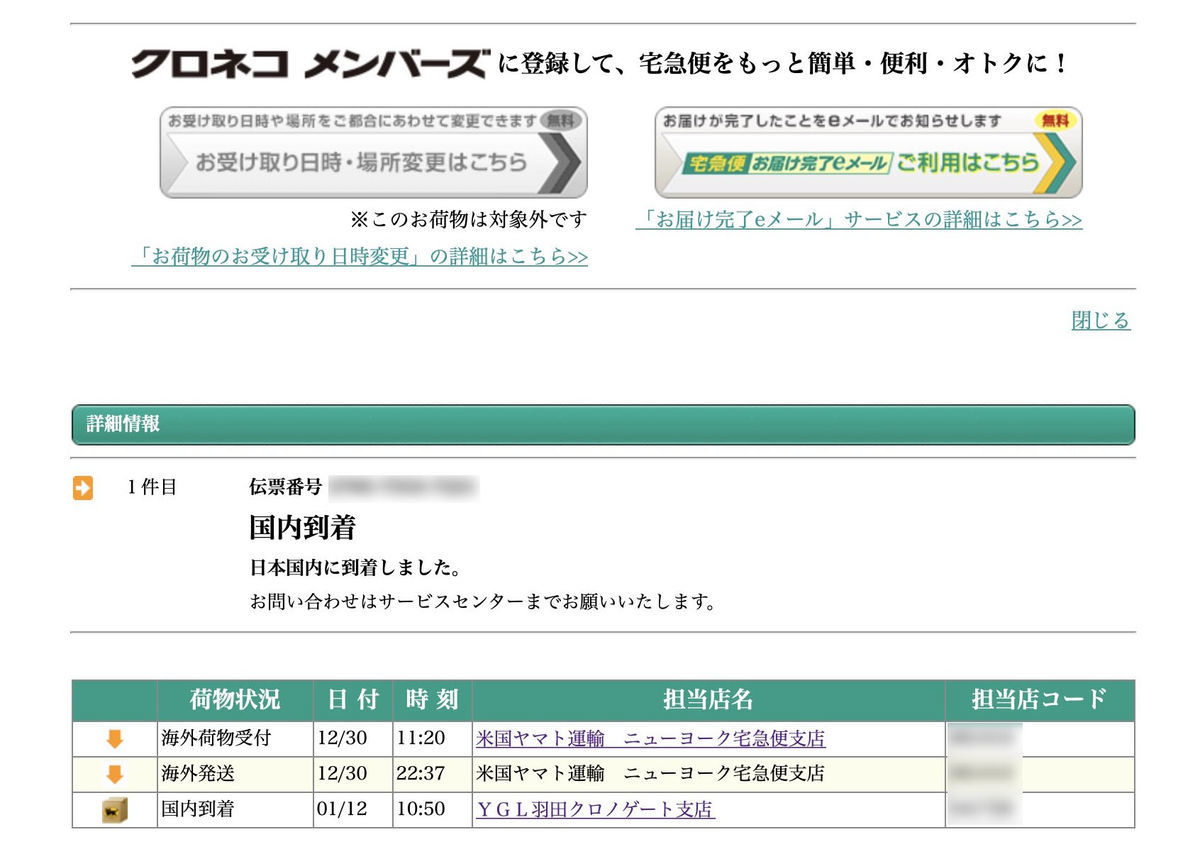
Task: Click 時刻 column header
Action: coord(432,700)
